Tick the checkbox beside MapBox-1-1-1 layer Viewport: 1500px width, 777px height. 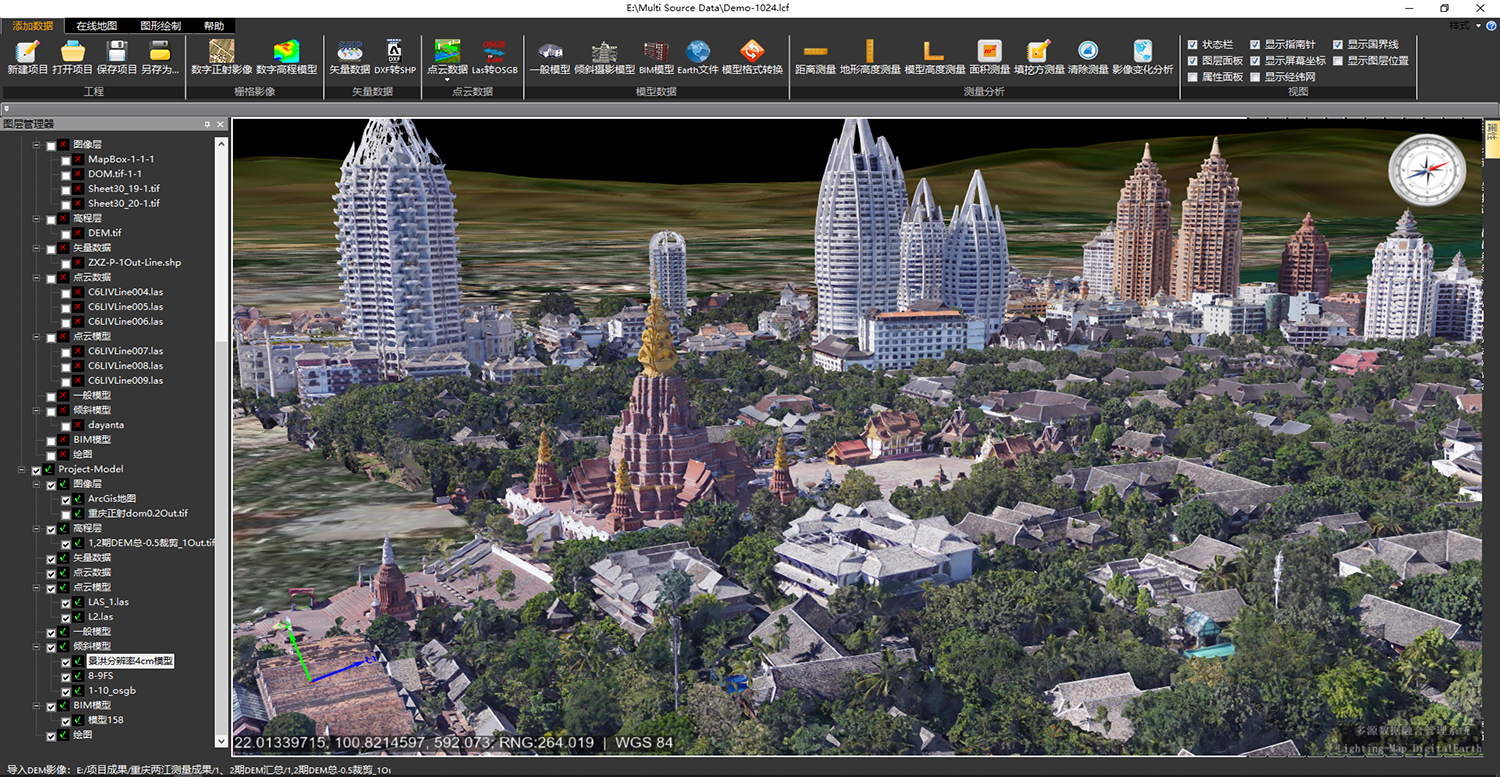(66, 160)
